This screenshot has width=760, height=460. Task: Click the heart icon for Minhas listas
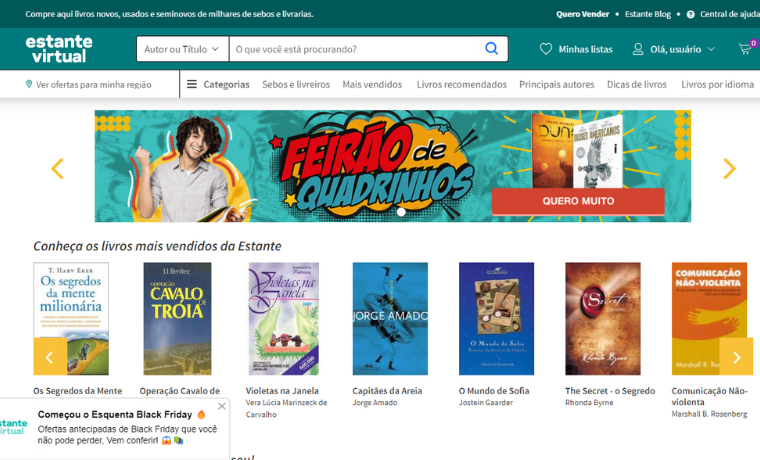(546, 49)
